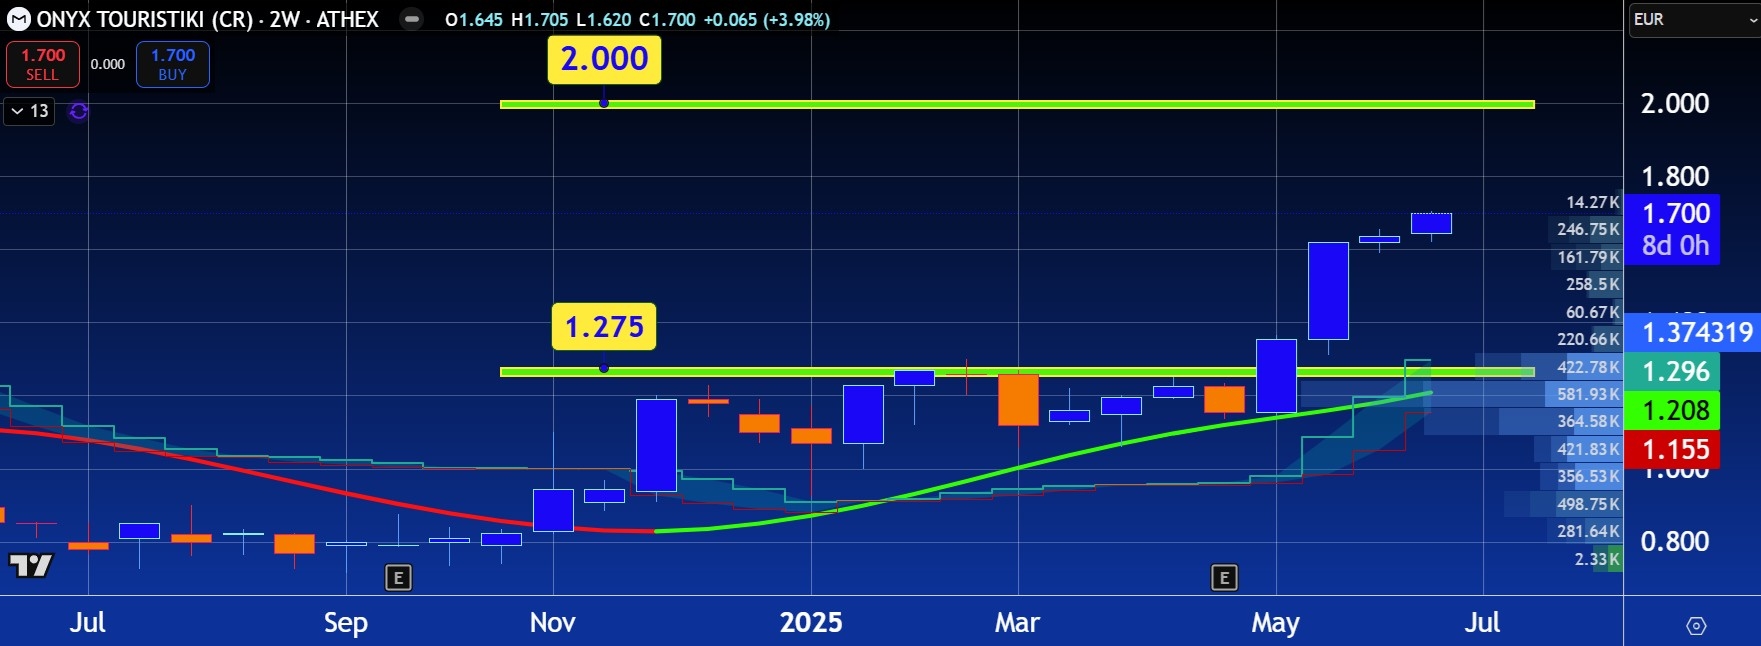Click the market status minus icon
Screen dimensions: 1761x646
[x=411, y=19]
